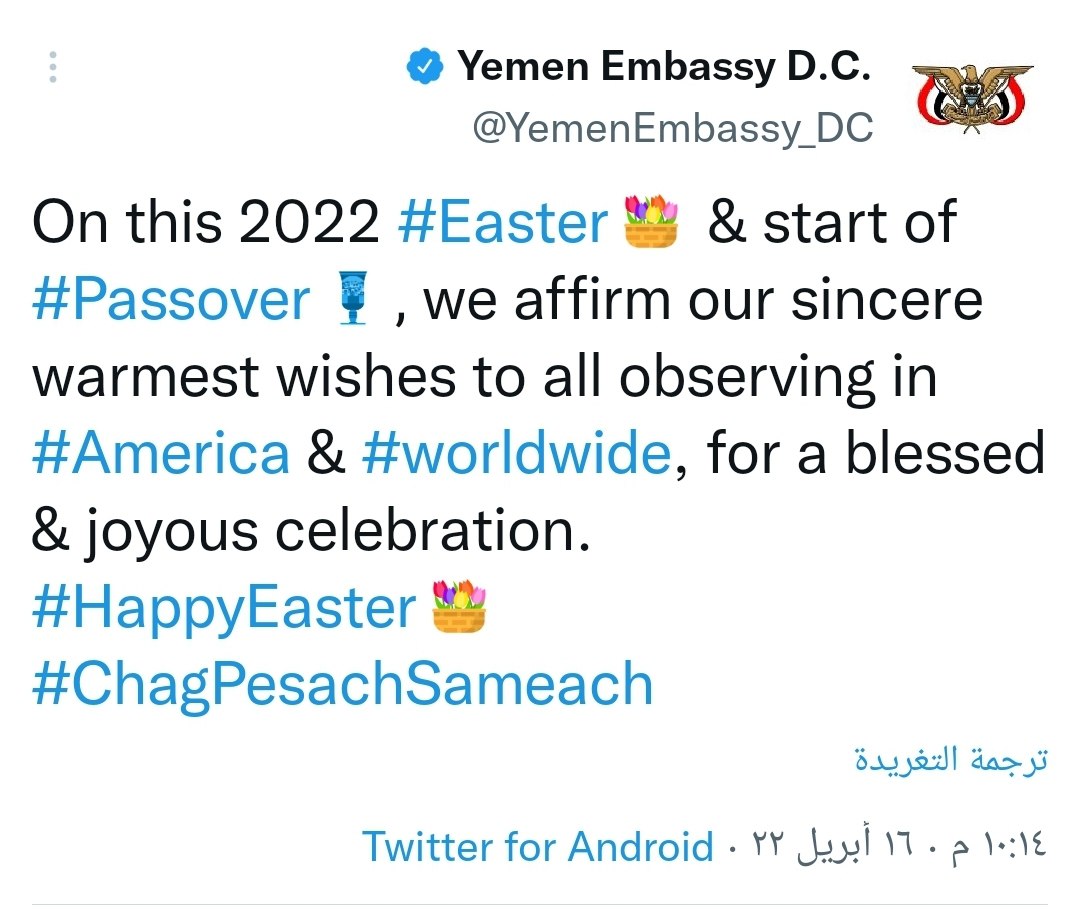The height and width of the screenshot is (922, 1073).
Task: Open the Yemen Embassy eagle profile picture
Action: [972, 97]
